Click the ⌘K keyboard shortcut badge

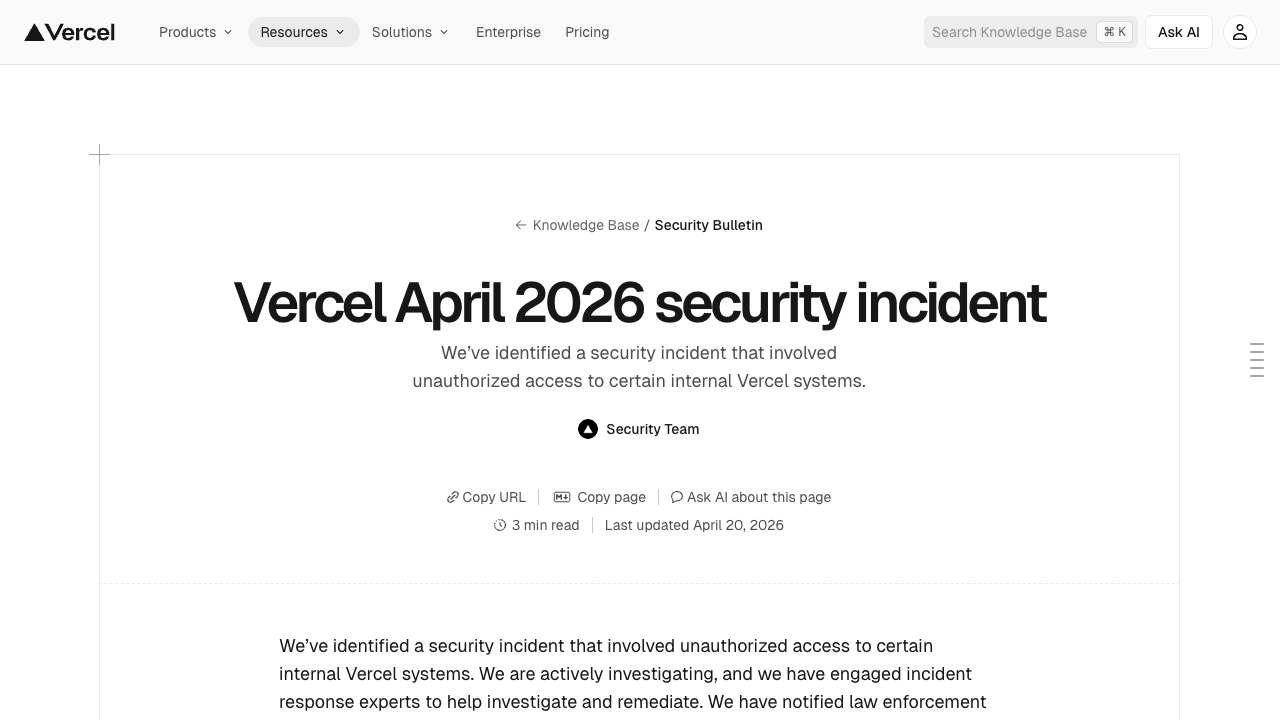click(1114, 31)
